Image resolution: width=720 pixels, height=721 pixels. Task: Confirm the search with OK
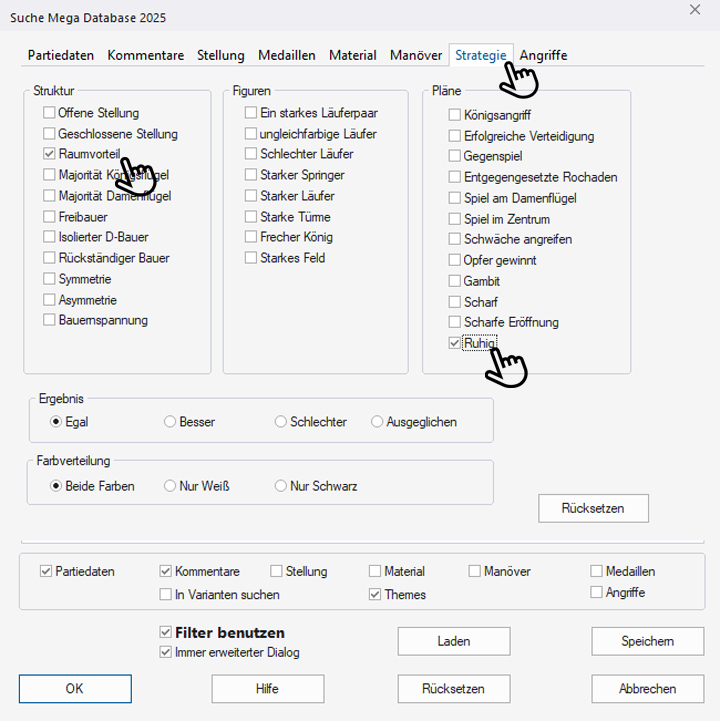point(75,689)
